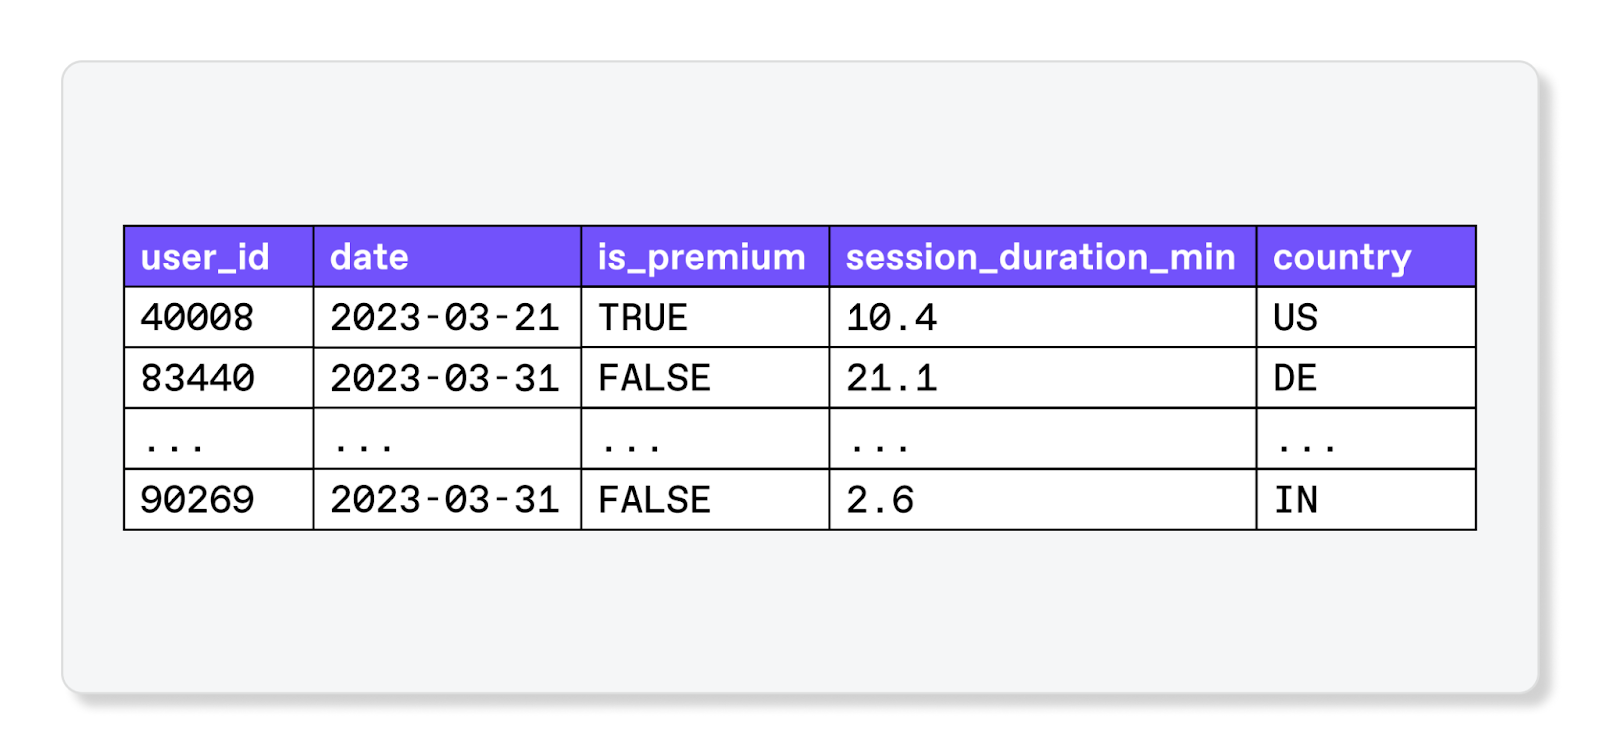Screen dimensions: 1600x755
Task: Select the FALSE cell in the 90269 row
Action: 654,500
